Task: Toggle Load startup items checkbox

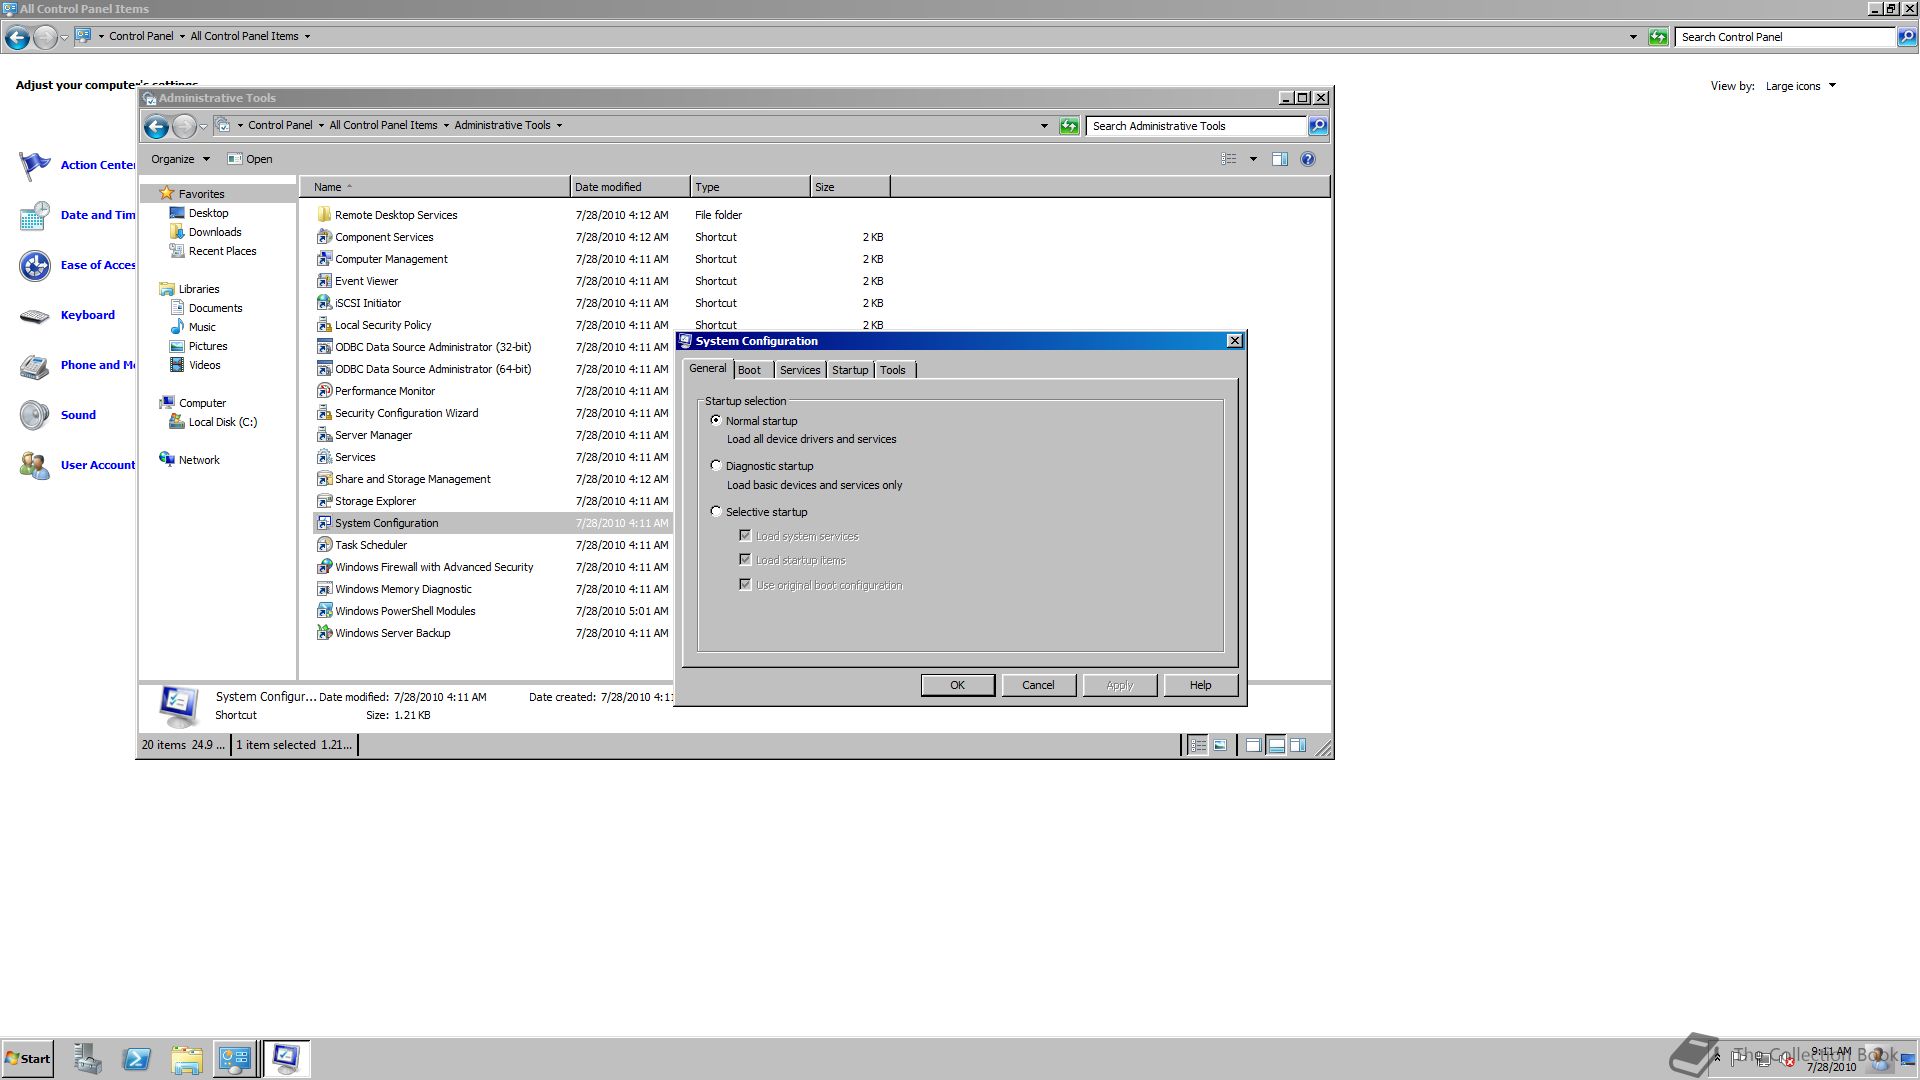Action: tap(745, 560)
